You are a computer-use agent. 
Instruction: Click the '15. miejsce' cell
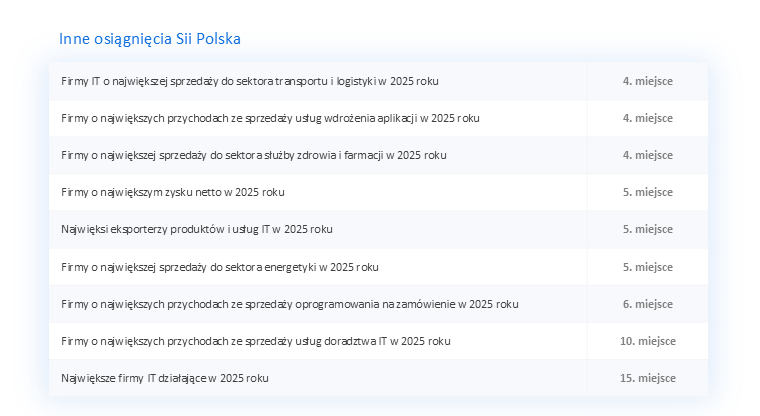648,378
